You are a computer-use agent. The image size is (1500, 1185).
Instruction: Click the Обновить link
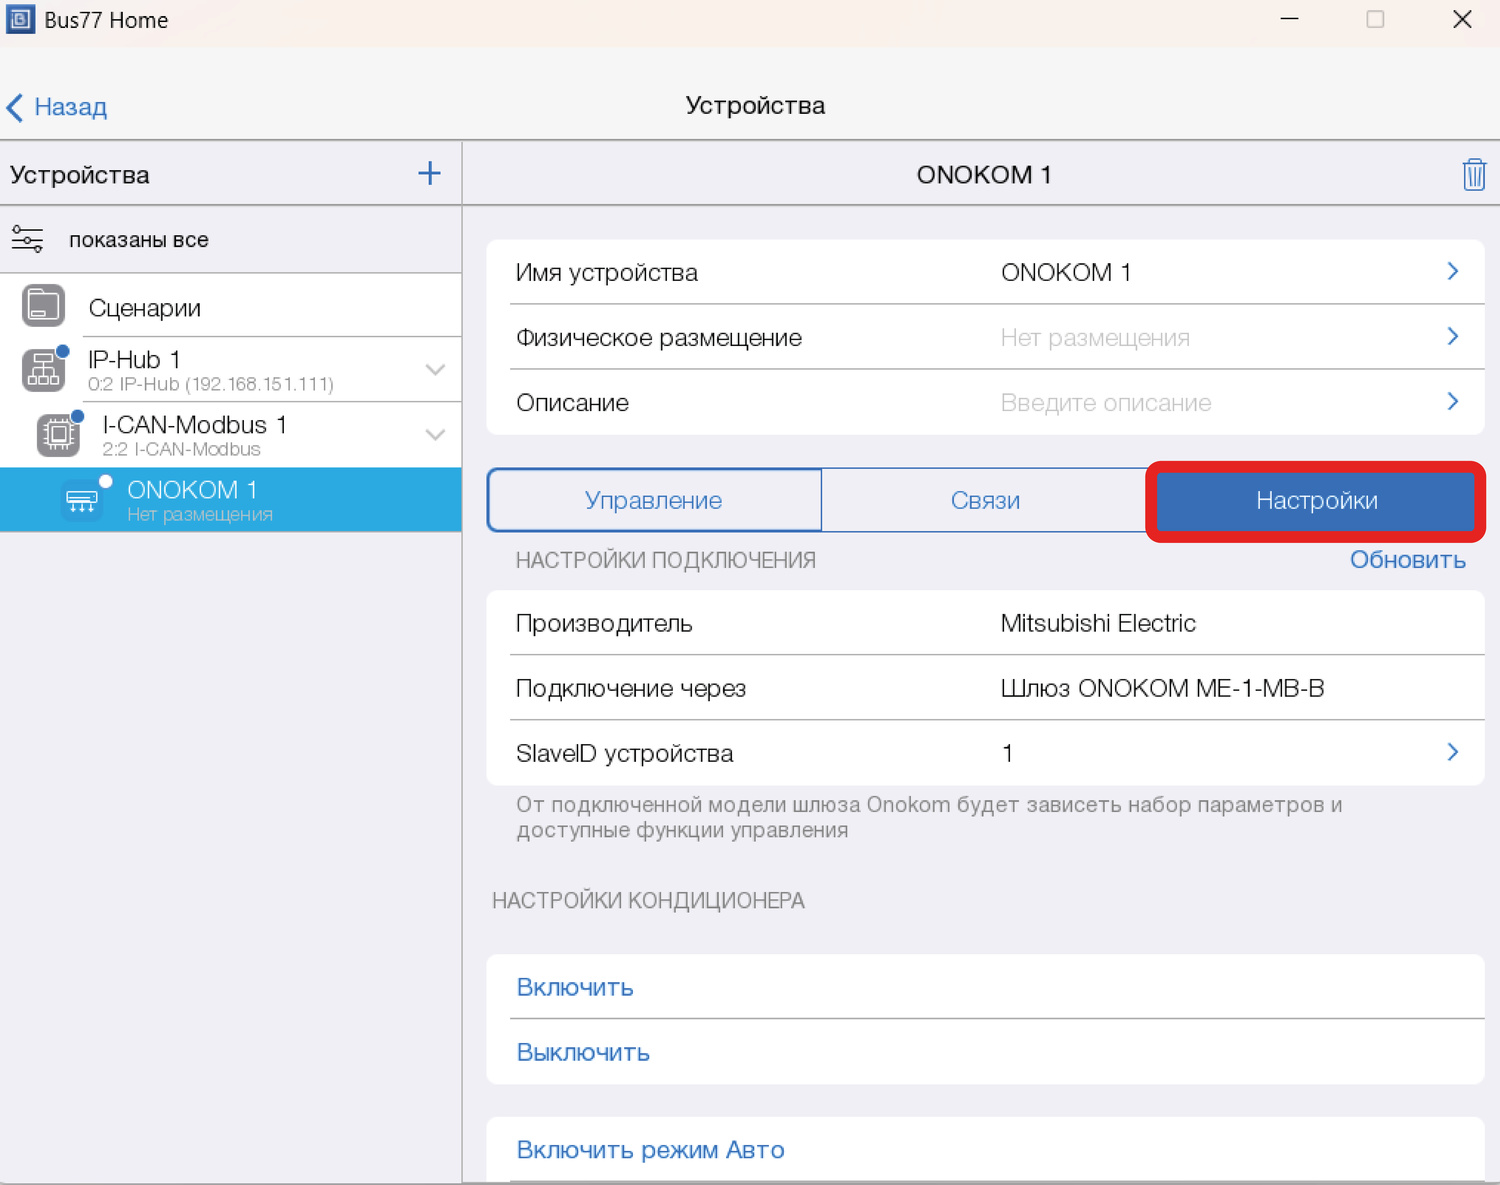[1407, 560]
